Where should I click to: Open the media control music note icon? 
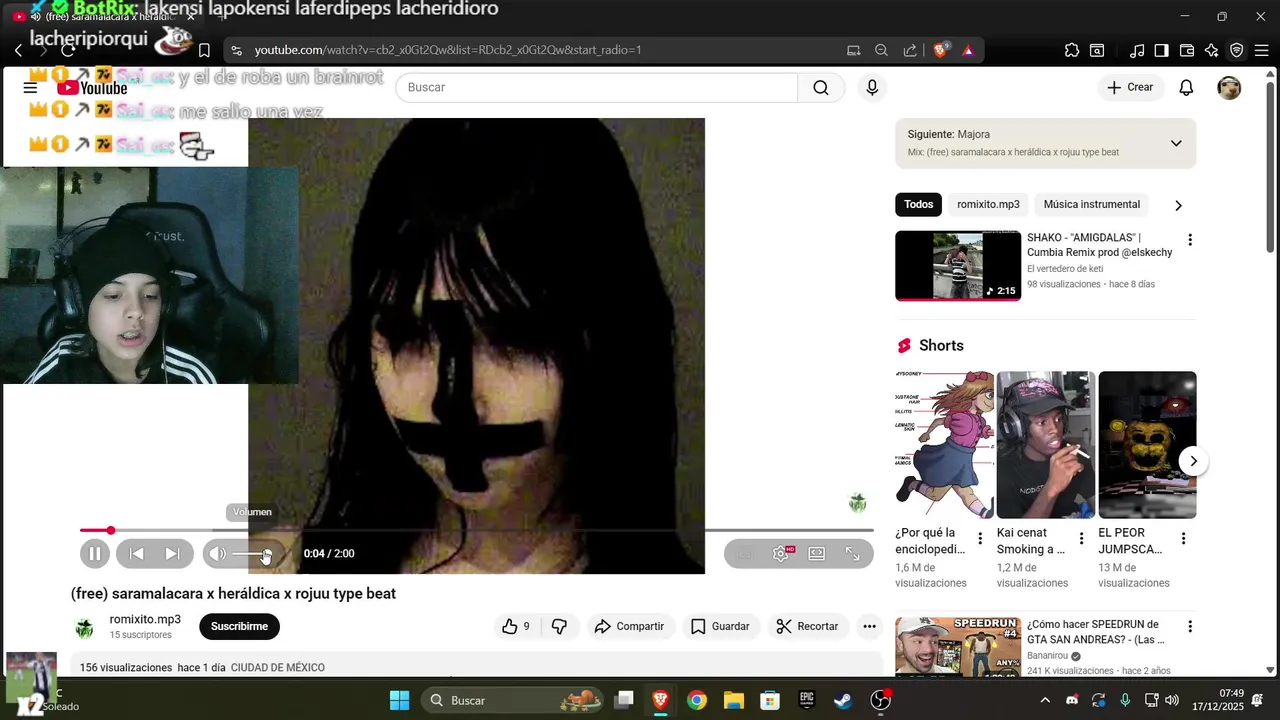click(1137, 50)
